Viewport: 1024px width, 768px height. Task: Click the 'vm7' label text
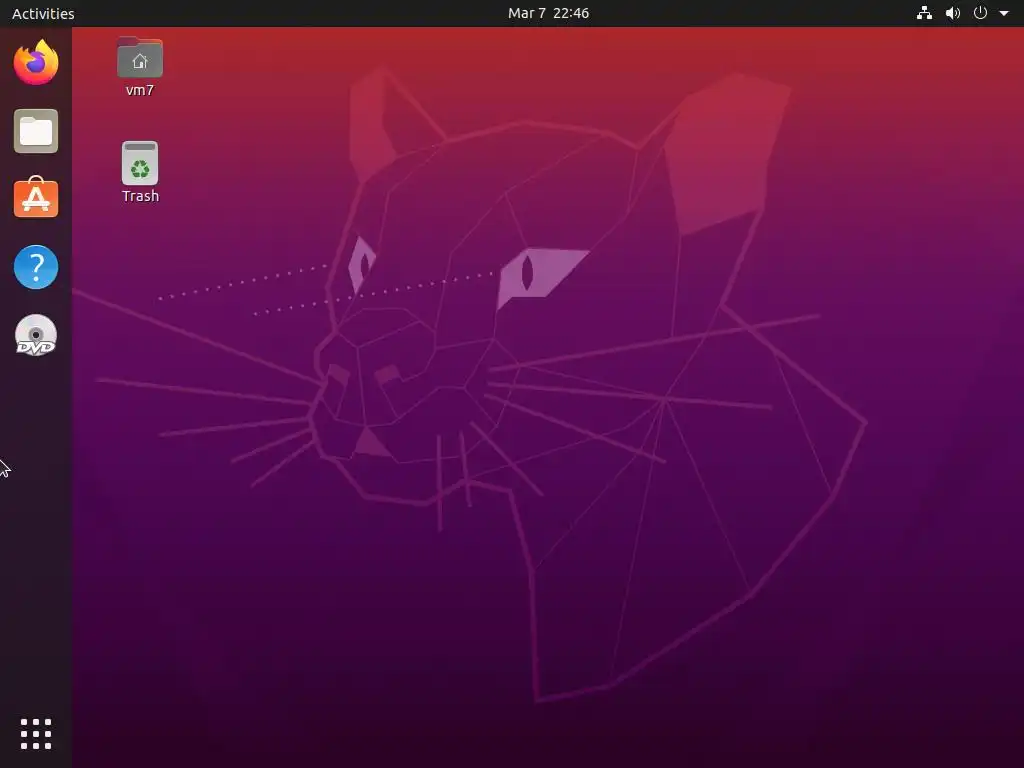[x=140, y=90]
